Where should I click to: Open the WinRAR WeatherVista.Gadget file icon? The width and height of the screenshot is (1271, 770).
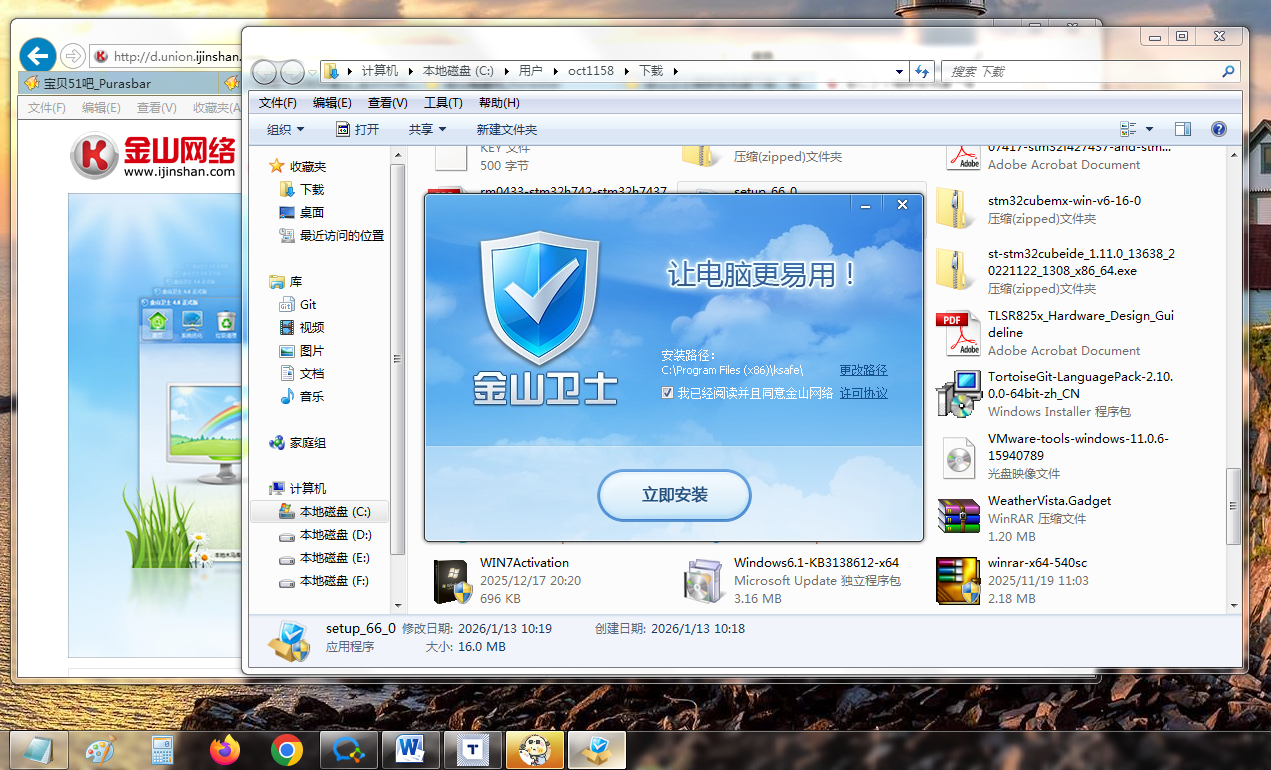pos(958,518)
